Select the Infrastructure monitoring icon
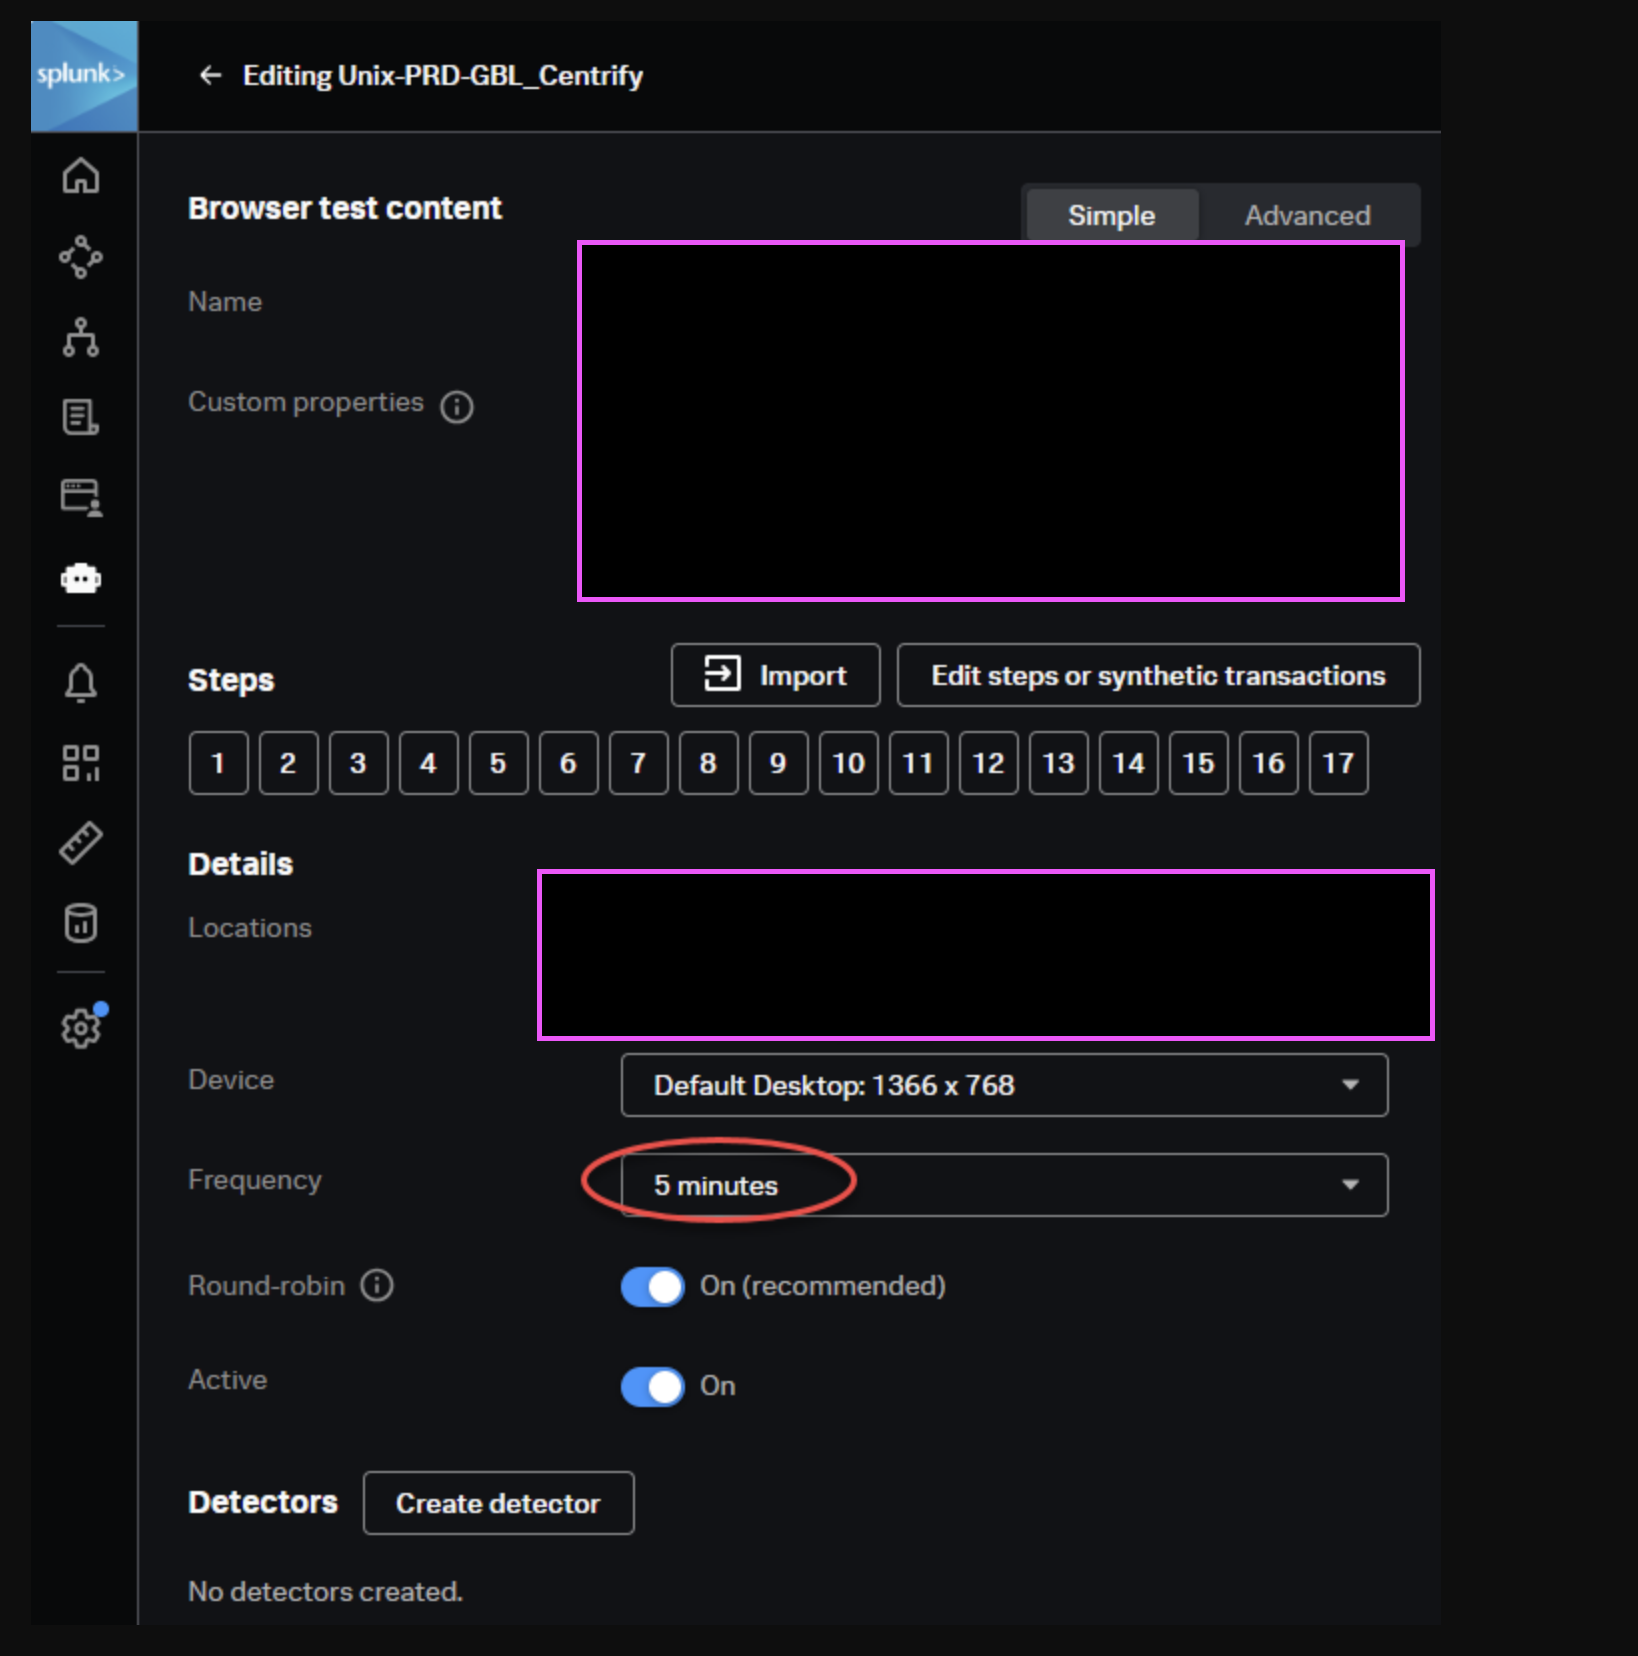The image size is (1638, 1656). click(81, 339)
